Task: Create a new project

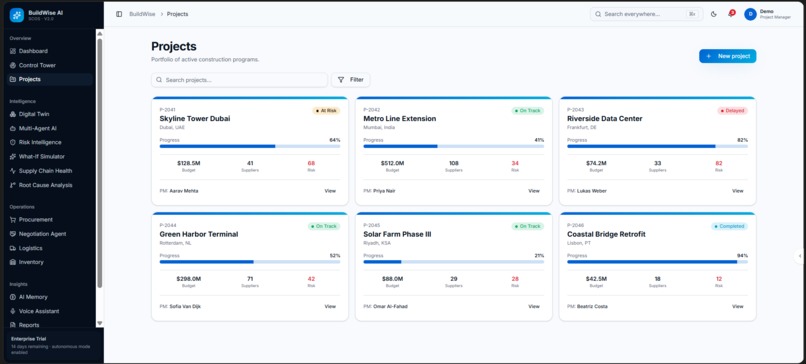Action: coord(727,56)
